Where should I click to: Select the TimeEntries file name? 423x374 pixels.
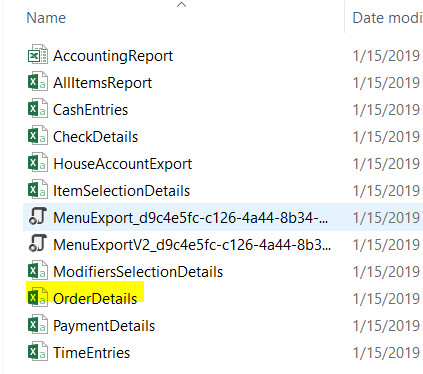pyautogui.click(x=92, y=353)
